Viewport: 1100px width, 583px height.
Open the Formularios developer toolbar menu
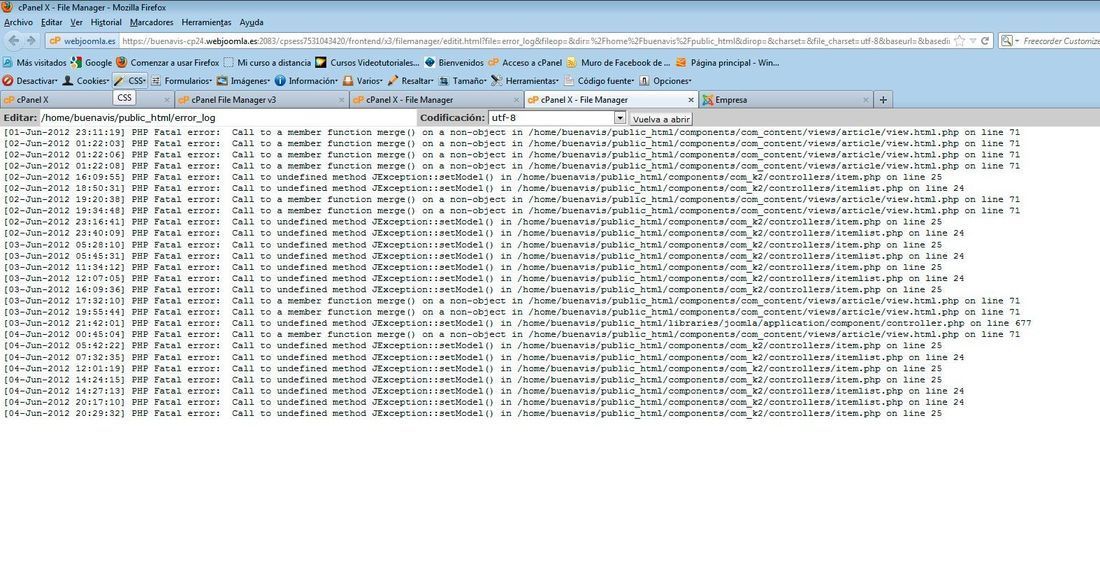click(181, 81)
